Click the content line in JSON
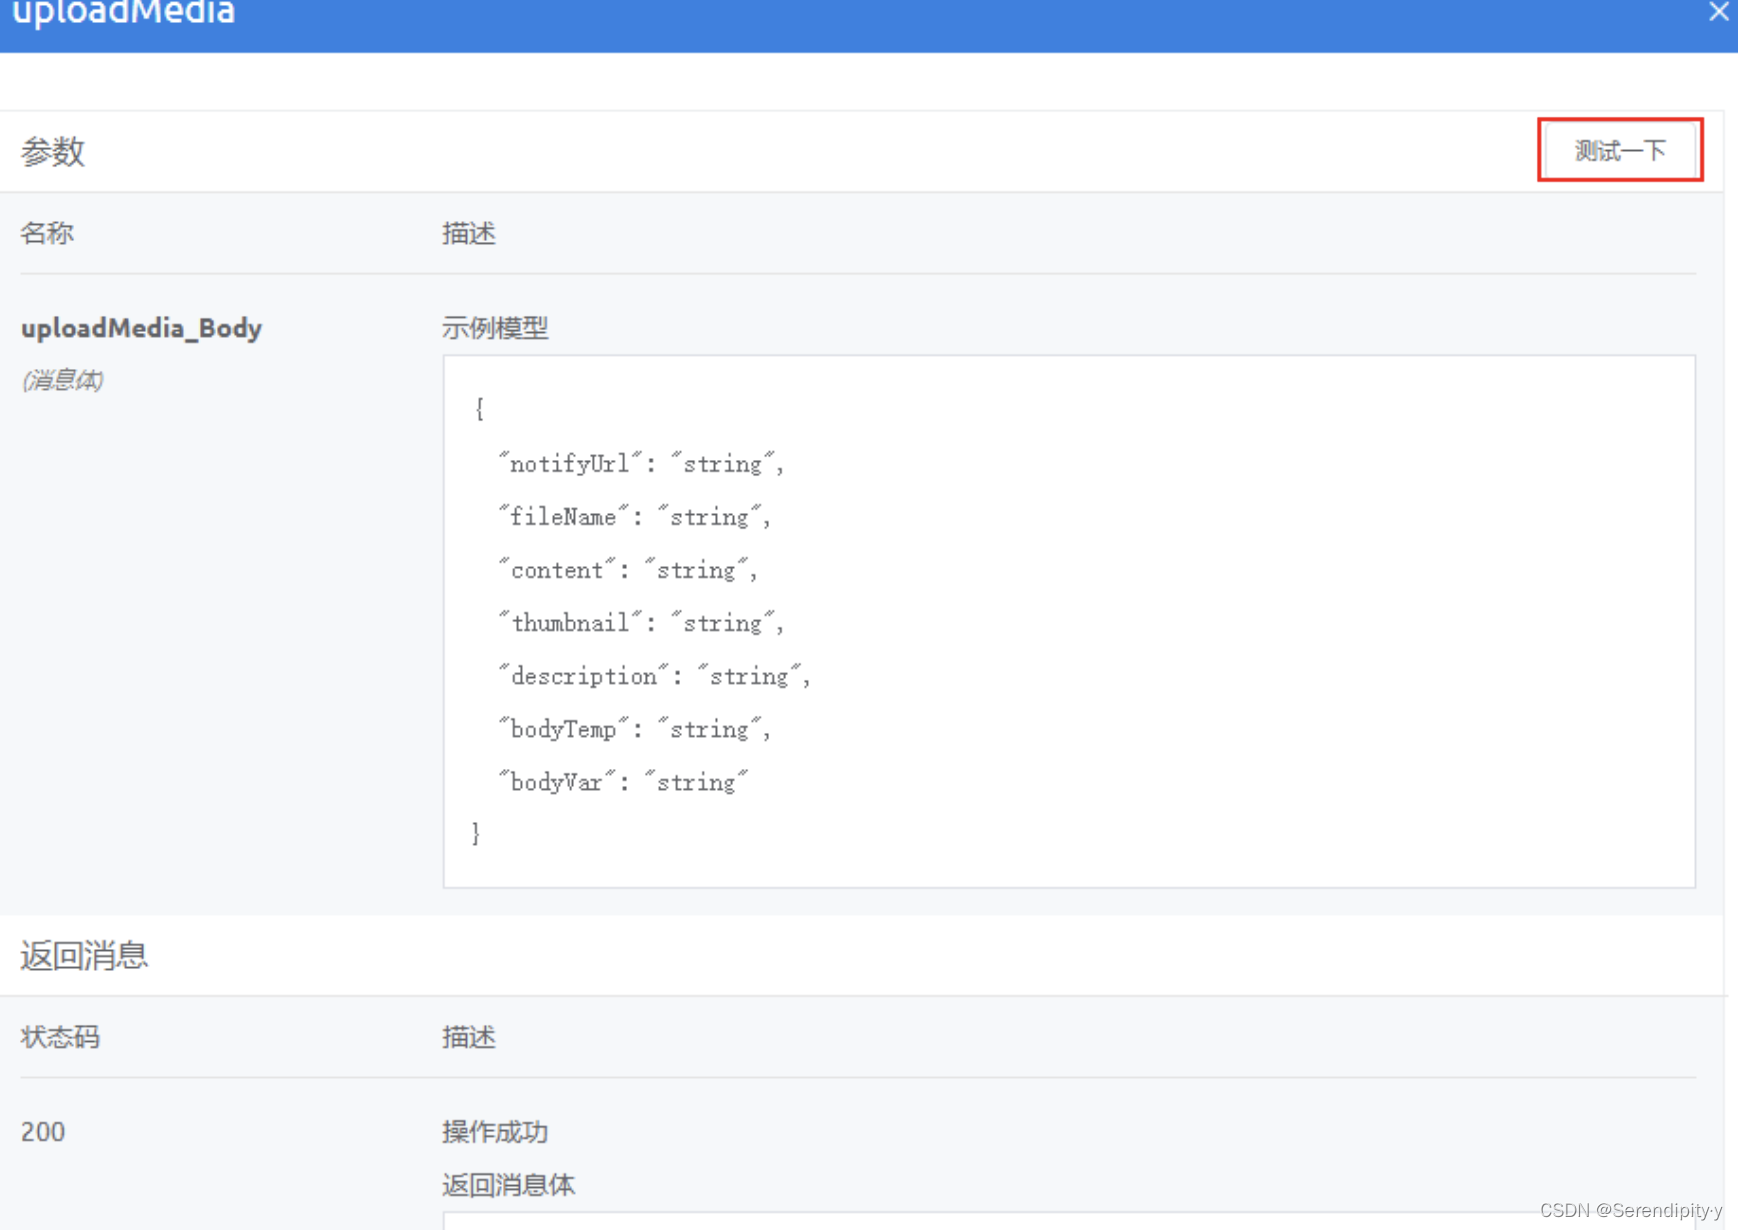 (628, 570)
